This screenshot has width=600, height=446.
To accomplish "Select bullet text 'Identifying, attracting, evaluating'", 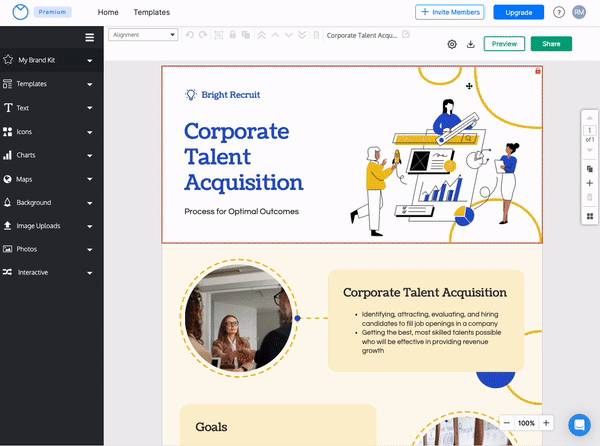I will 430,319.
